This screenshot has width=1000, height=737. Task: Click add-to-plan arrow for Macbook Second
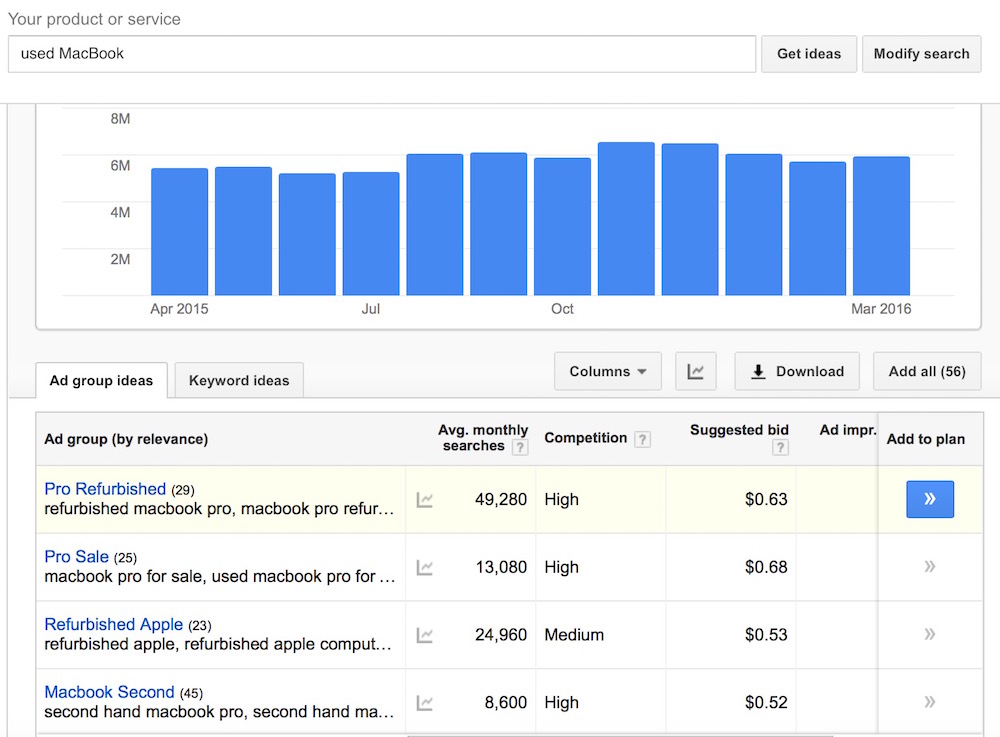tap(929, 702)
